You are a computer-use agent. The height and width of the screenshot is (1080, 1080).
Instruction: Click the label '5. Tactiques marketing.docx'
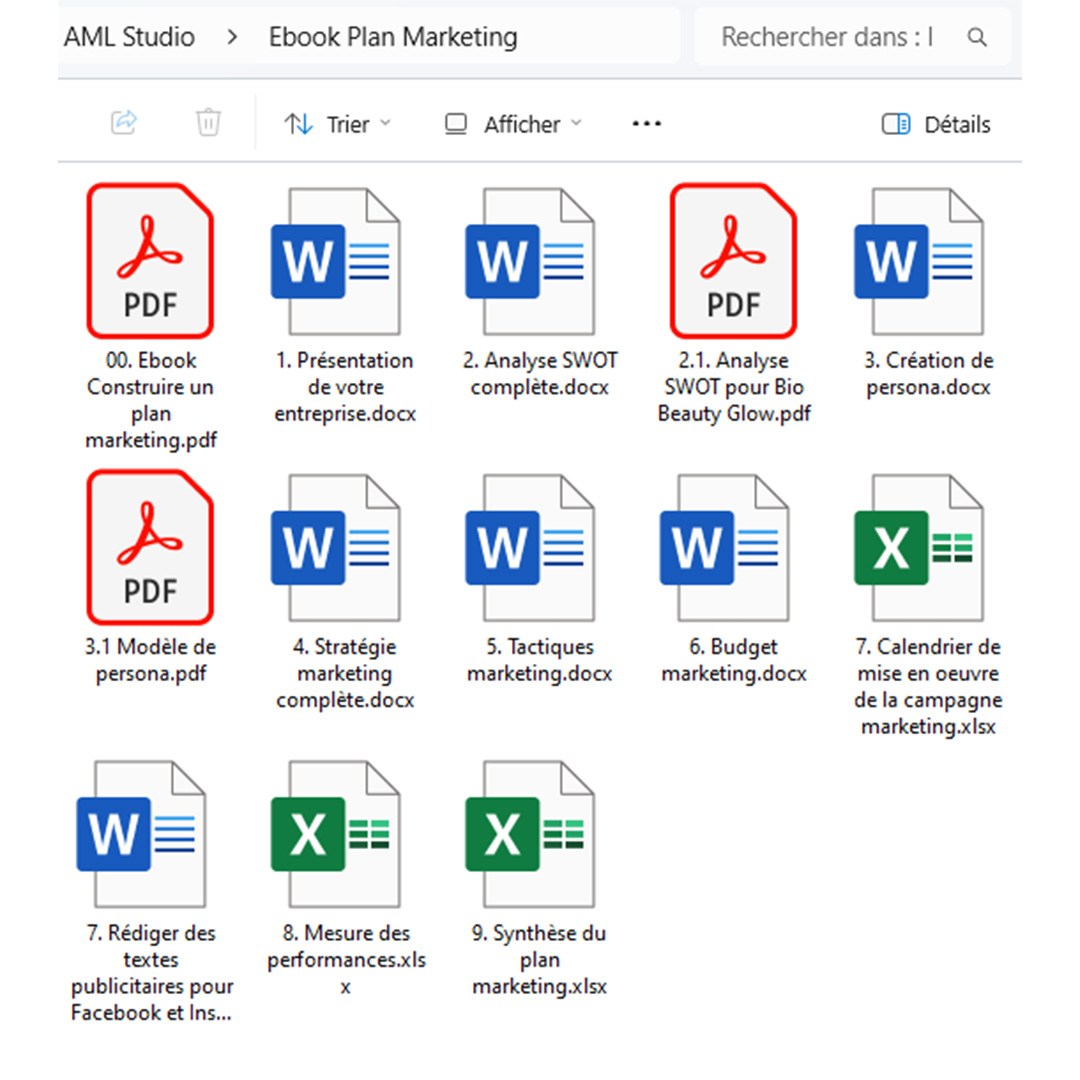pyautogui.click(x=540, y=660)
